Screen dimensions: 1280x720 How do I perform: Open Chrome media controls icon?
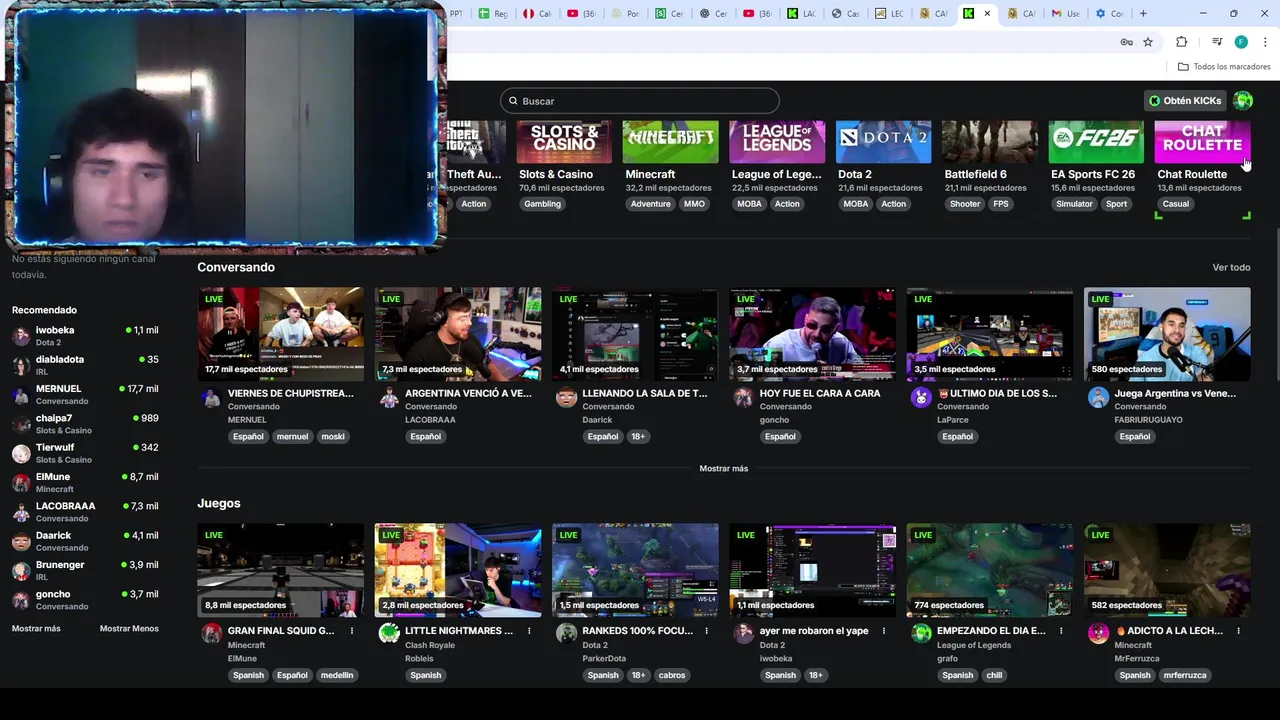[x=1217, y=42]
